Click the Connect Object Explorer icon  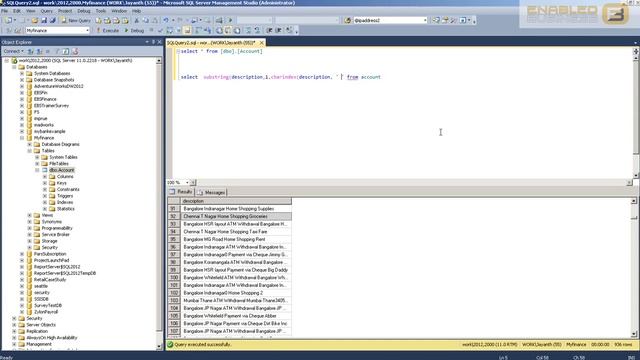click(30, 51)
